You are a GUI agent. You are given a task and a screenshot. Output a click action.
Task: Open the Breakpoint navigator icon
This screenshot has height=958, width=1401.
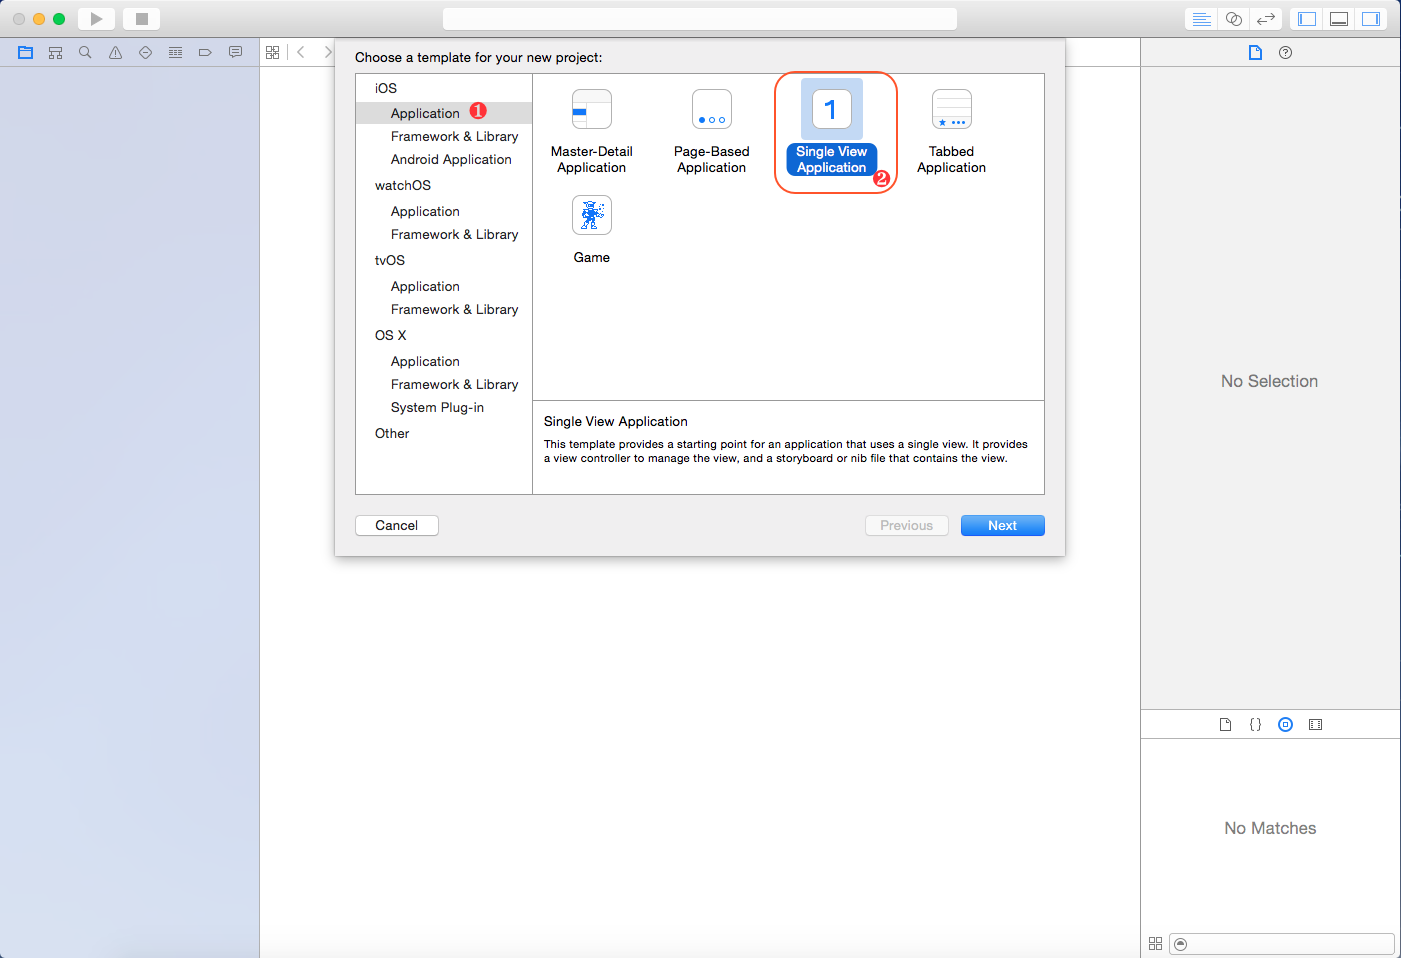click(205, 53)
